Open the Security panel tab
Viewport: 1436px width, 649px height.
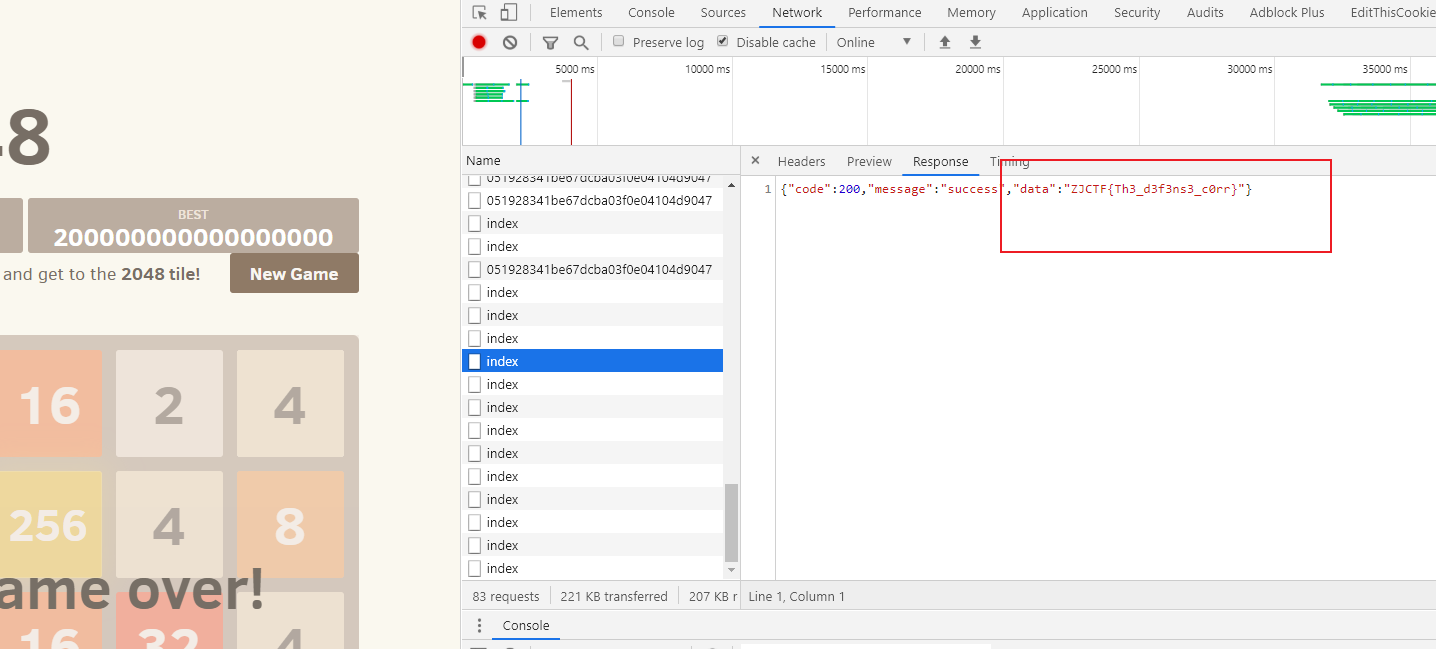pyautogui.click(x=1137, y=13)
